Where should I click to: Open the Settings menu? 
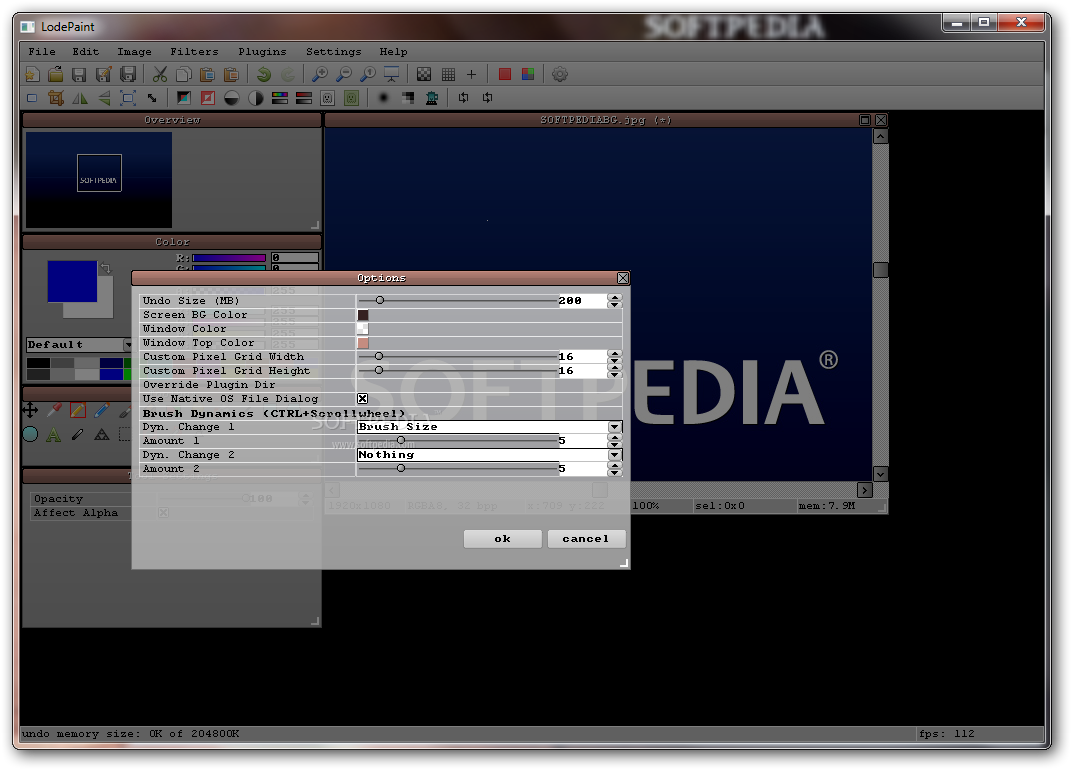(x=333, y=52)
